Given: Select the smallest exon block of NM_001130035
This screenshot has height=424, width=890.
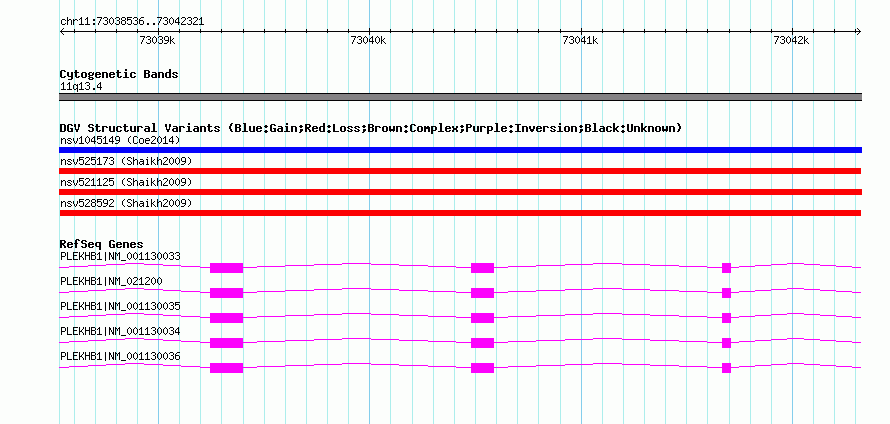Looking at the screenshot, I should click(x=727, y=318).
